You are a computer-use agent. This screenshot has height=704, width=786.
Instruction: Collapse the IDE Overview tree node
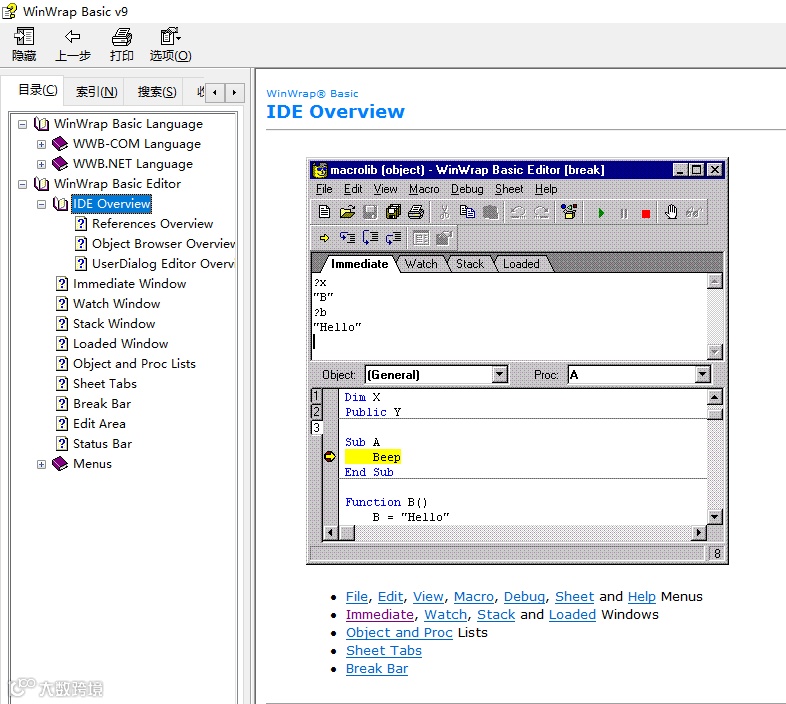point(42,205)
